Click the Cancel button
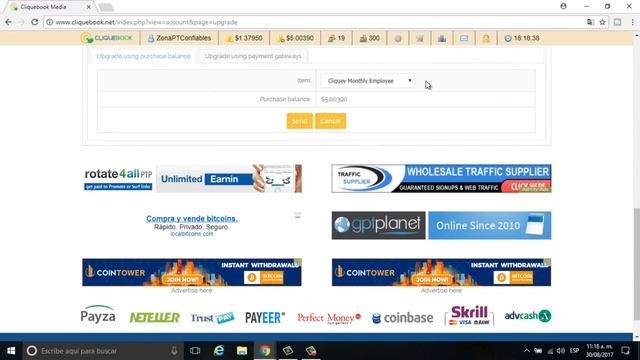640x360 pixels. coord(330,121)
